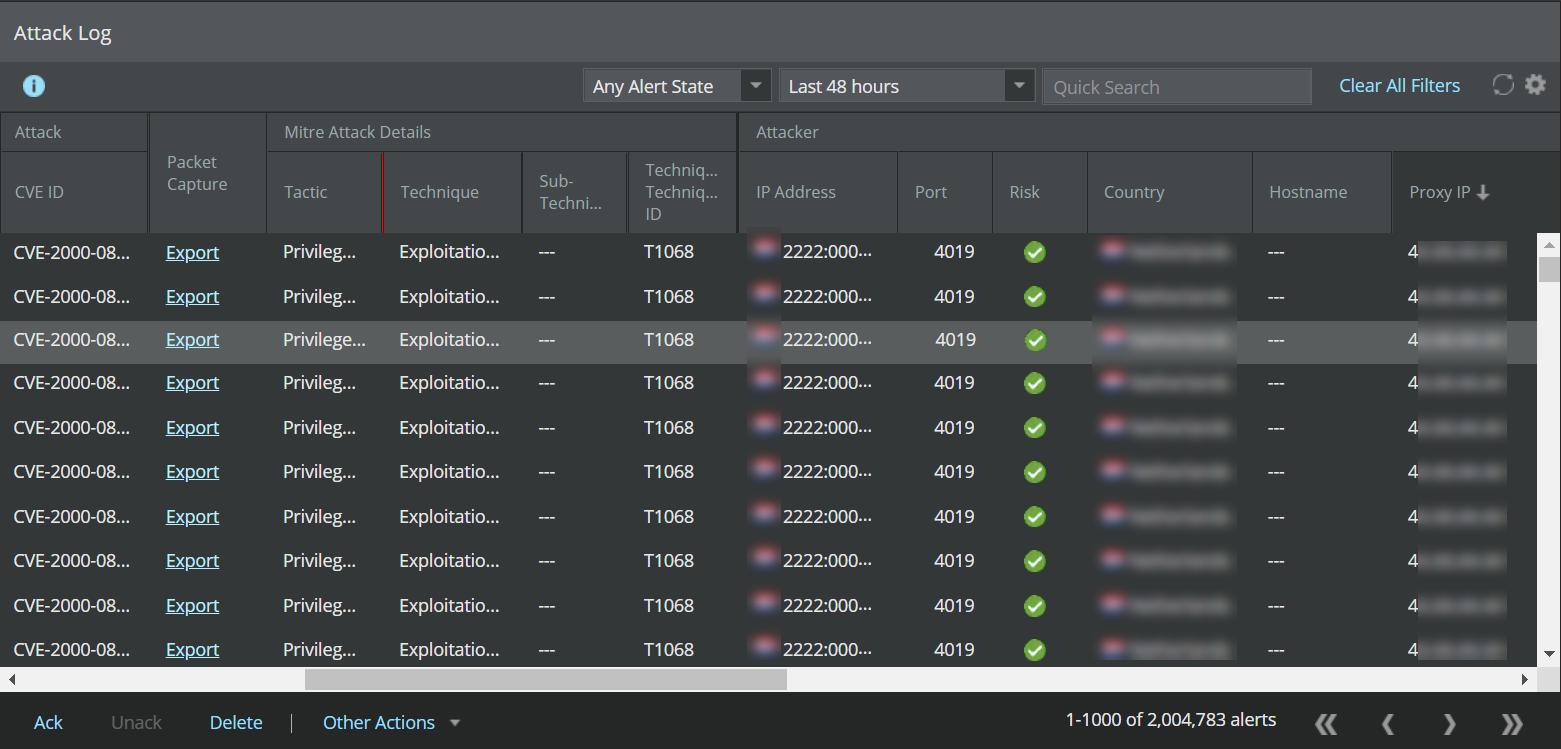Click Clear All Filters
Viewport: 1561px width, 749px height.
[x=1399, y=86]
